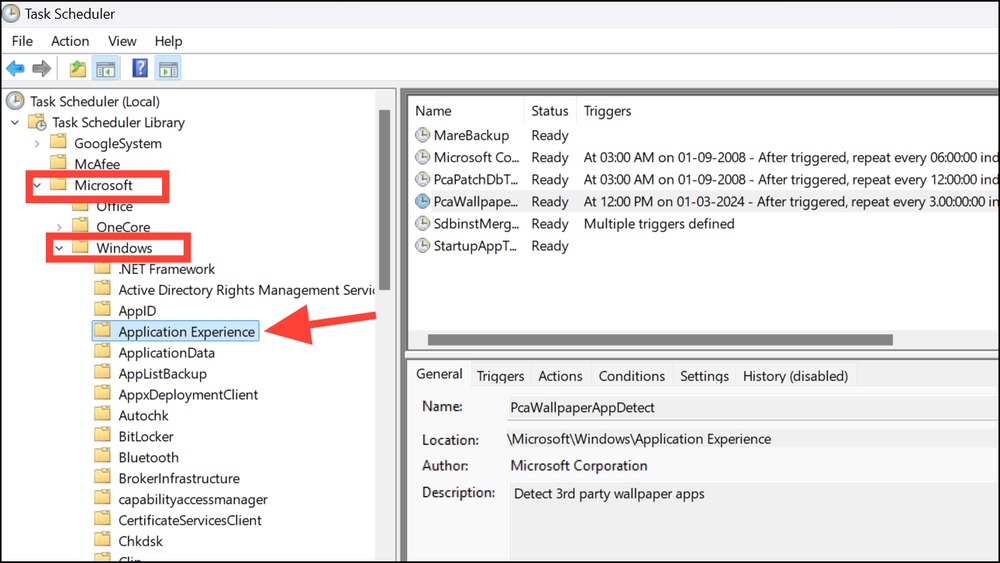Click the console tree vertical scrollbar
1000x563 pixels.
tap(384, 200)
